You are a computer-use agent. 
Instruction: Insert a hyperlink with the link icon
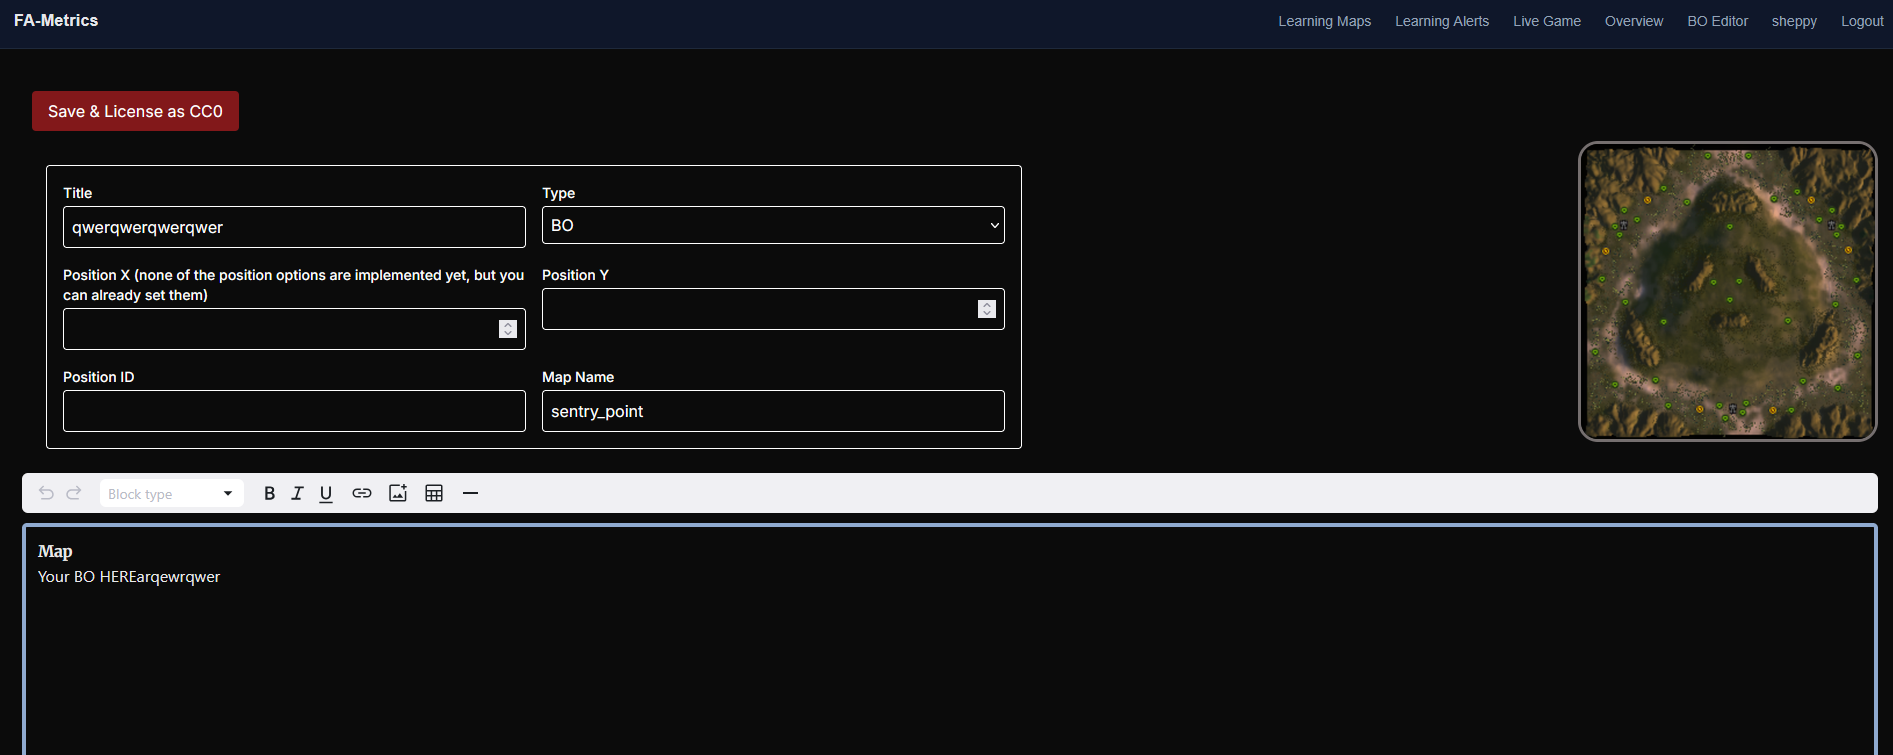(362, 493)
